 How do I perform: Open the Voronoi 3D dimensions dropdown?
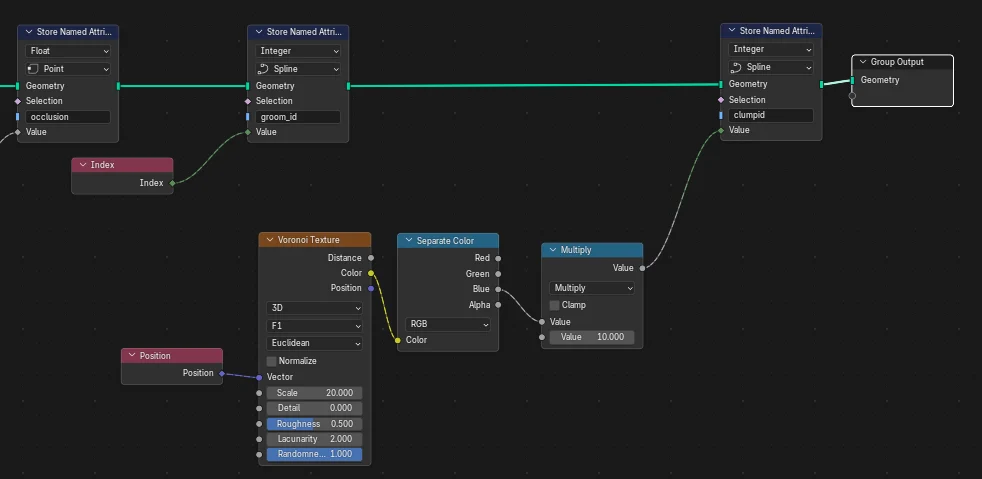[x=314, y=308]
